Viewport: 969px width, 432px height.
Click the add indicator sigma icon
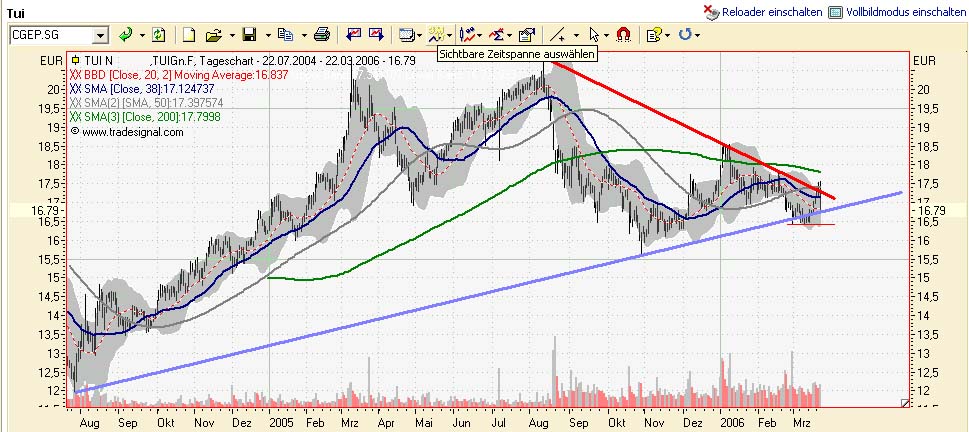click(x=496, y=35)
